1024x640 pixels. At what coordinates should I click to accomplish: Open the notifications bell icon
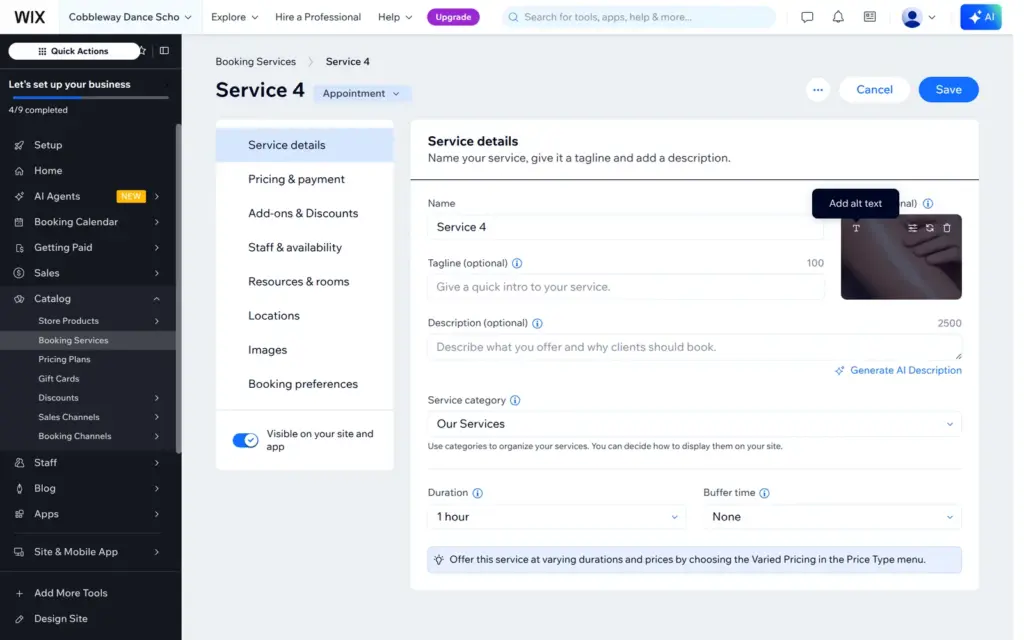838,17
